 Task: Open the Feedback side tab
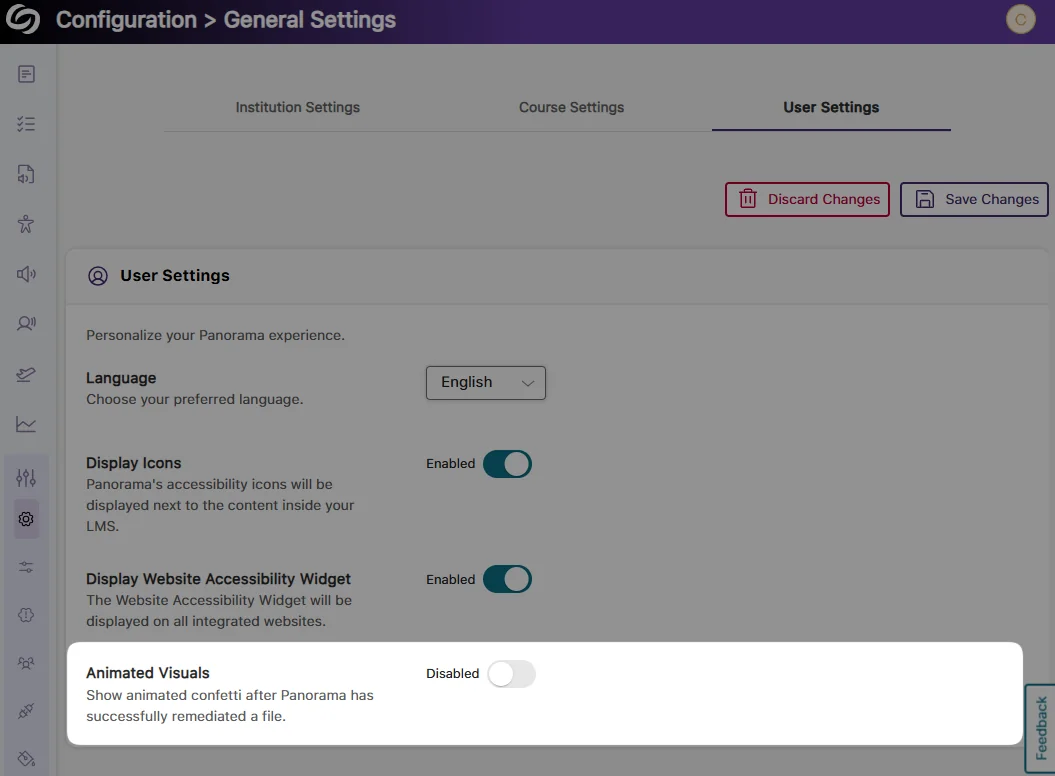(x=1041, y=728)
